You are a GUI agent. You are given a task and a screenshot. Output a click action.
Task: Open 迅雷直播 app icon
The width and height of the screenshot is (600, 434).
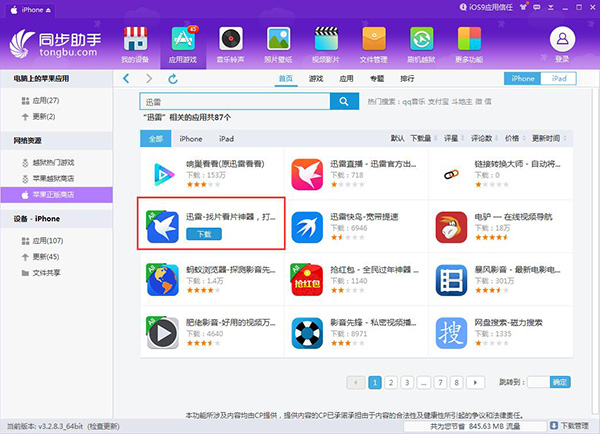point(307,175)
